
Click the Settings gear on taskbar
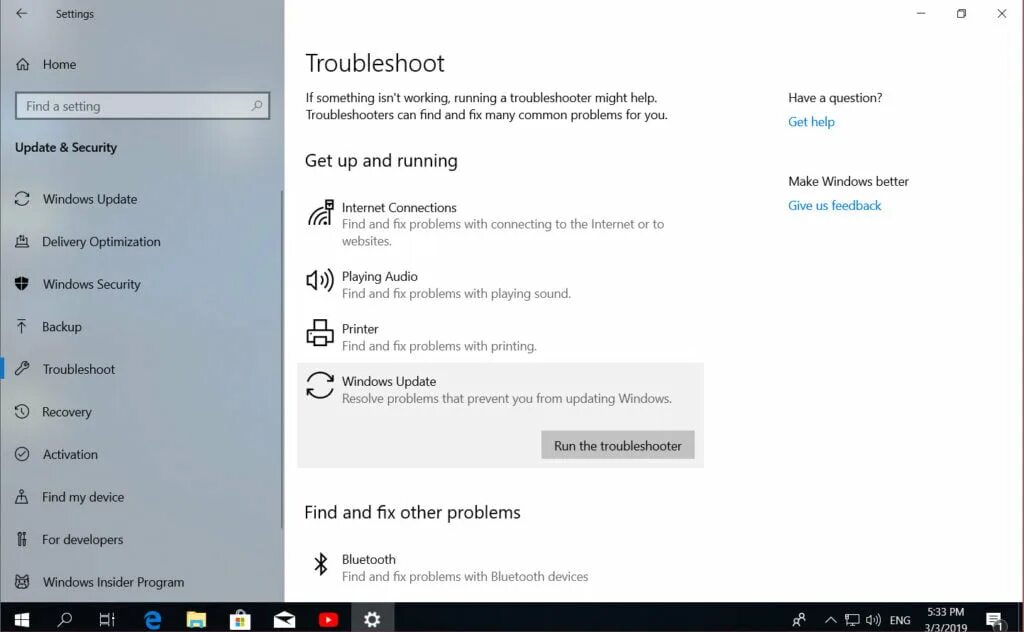pyautogui.click(x=372, y=619)
